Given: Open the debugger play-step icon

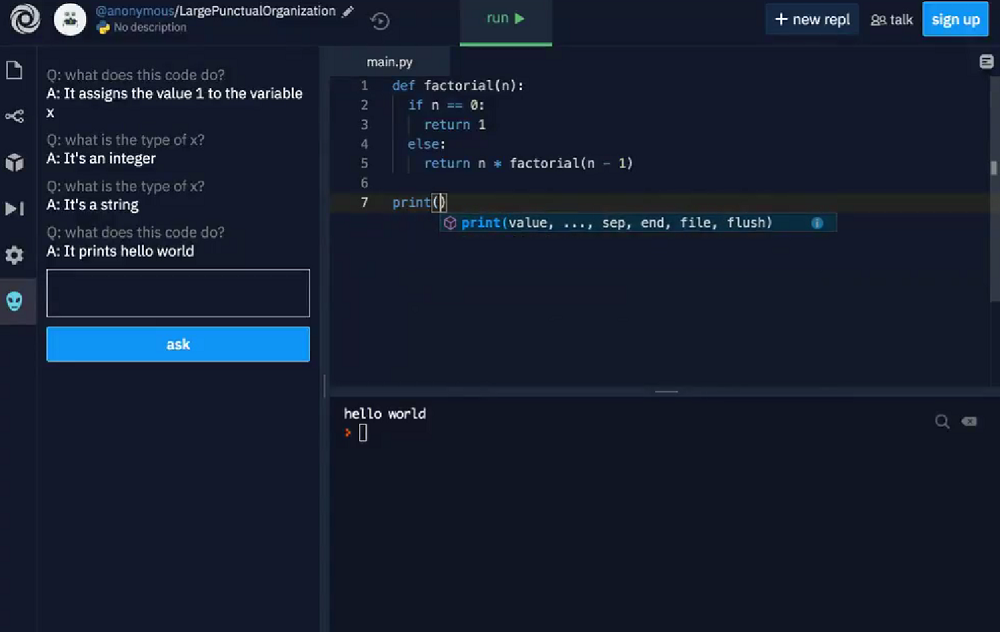Looking at the screenshot, I should pos(14,209).
